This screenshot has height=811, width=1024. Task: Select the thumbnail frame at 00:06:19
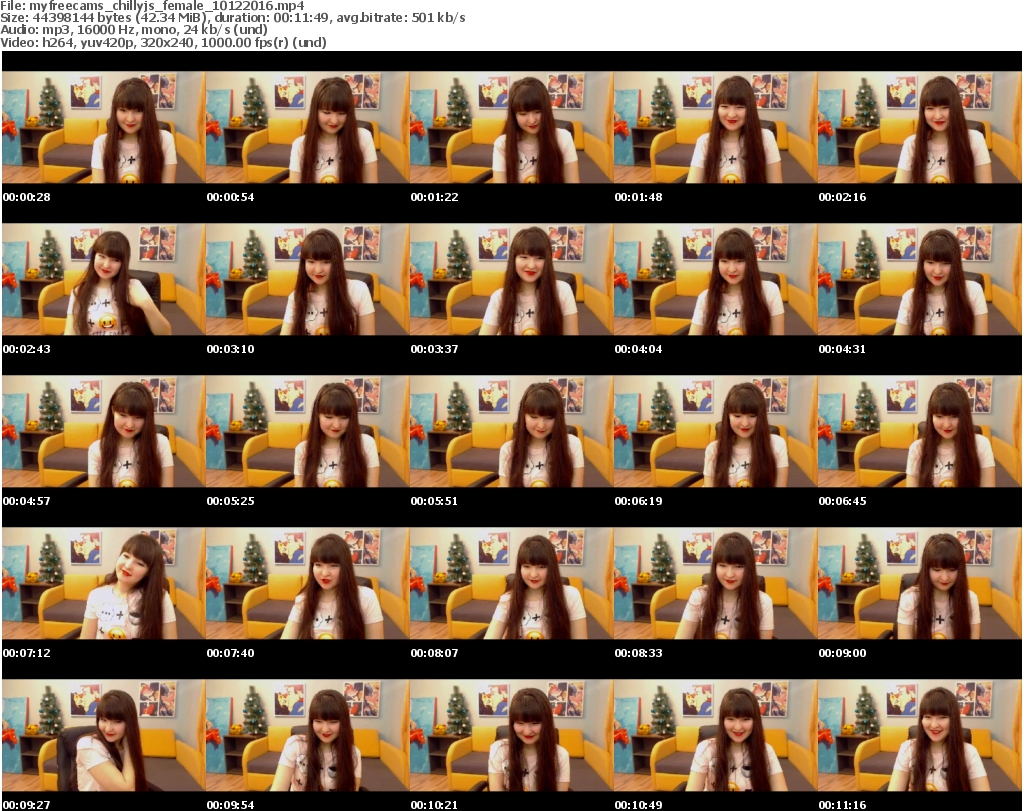click(x=715, y=432)
